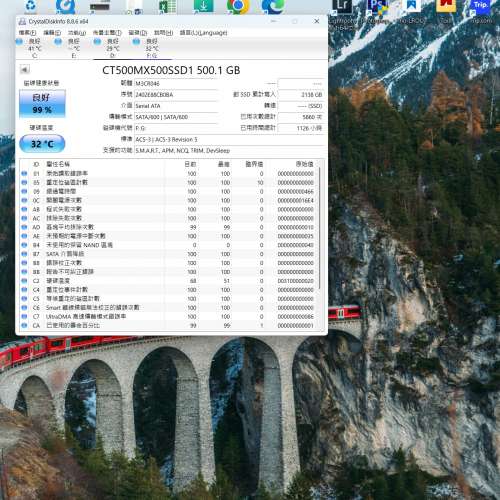This screenshot has height=500, width=500.
Task: Switch to the C: disk tab at 41 °C
Action: (35, 48)
